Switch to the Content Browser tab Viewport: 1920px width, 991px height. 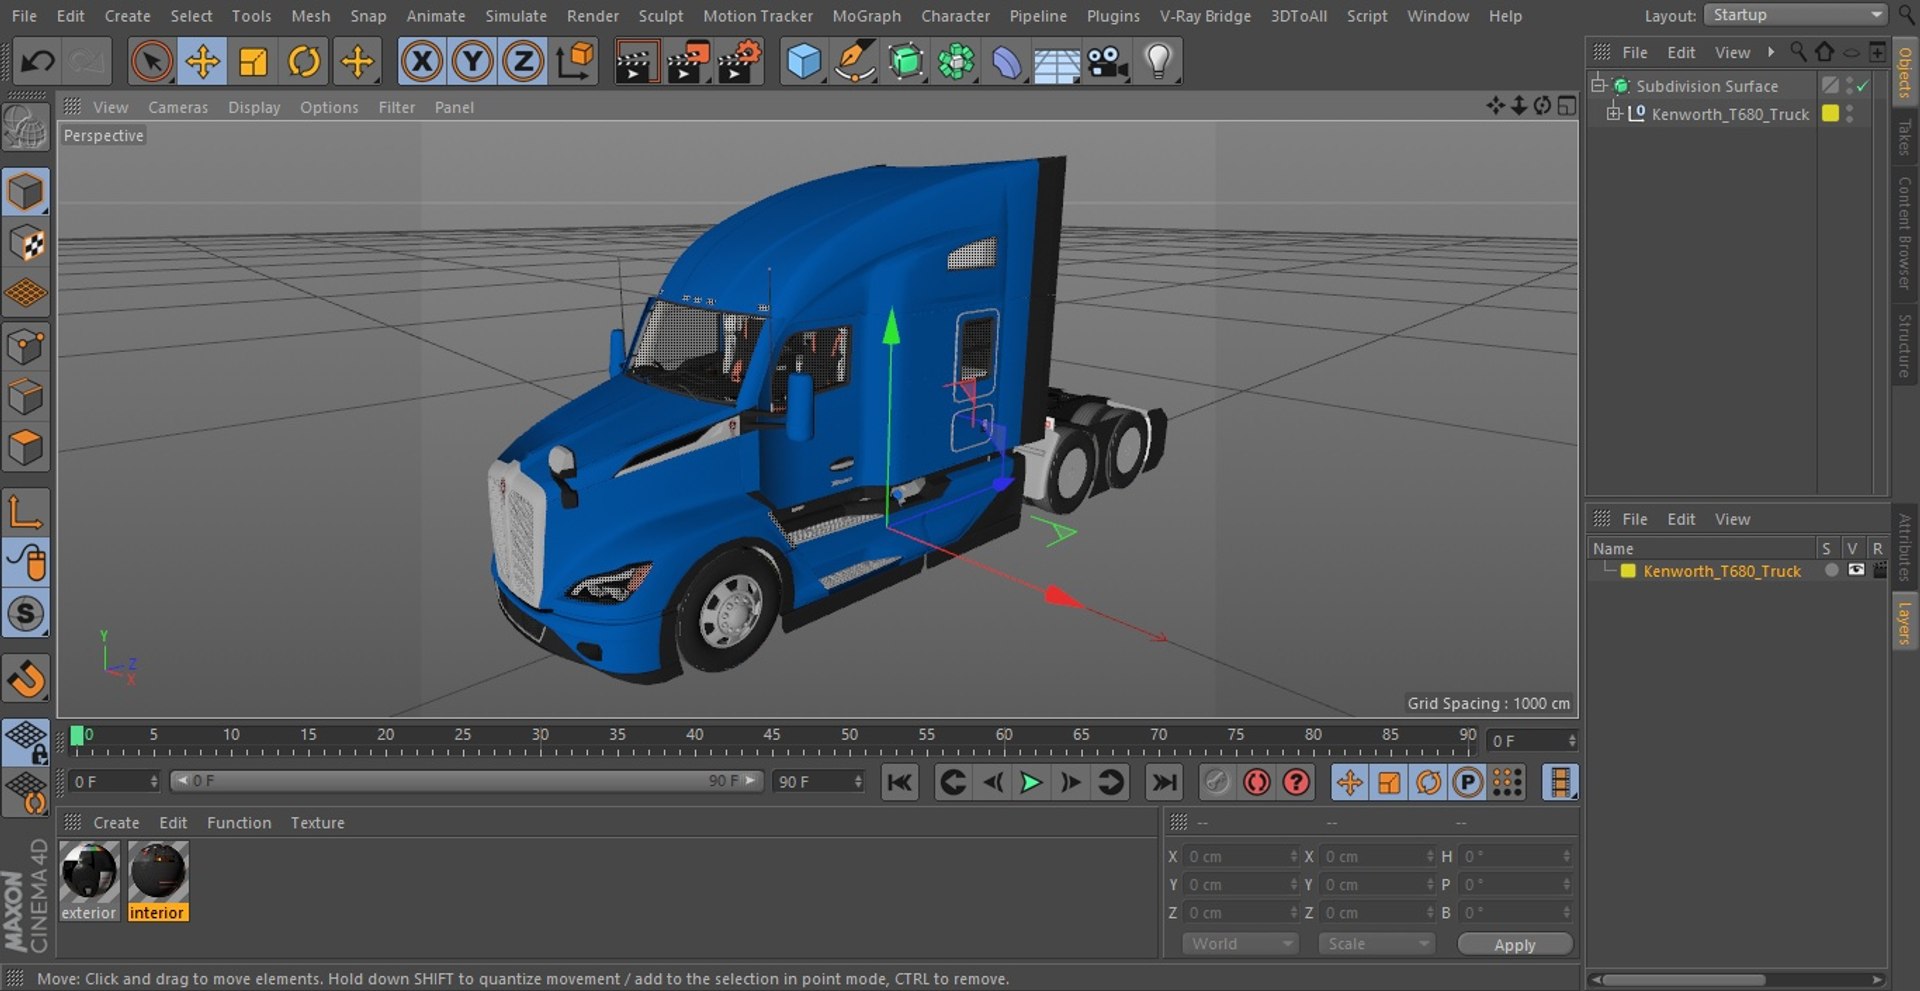point(1905,232)
